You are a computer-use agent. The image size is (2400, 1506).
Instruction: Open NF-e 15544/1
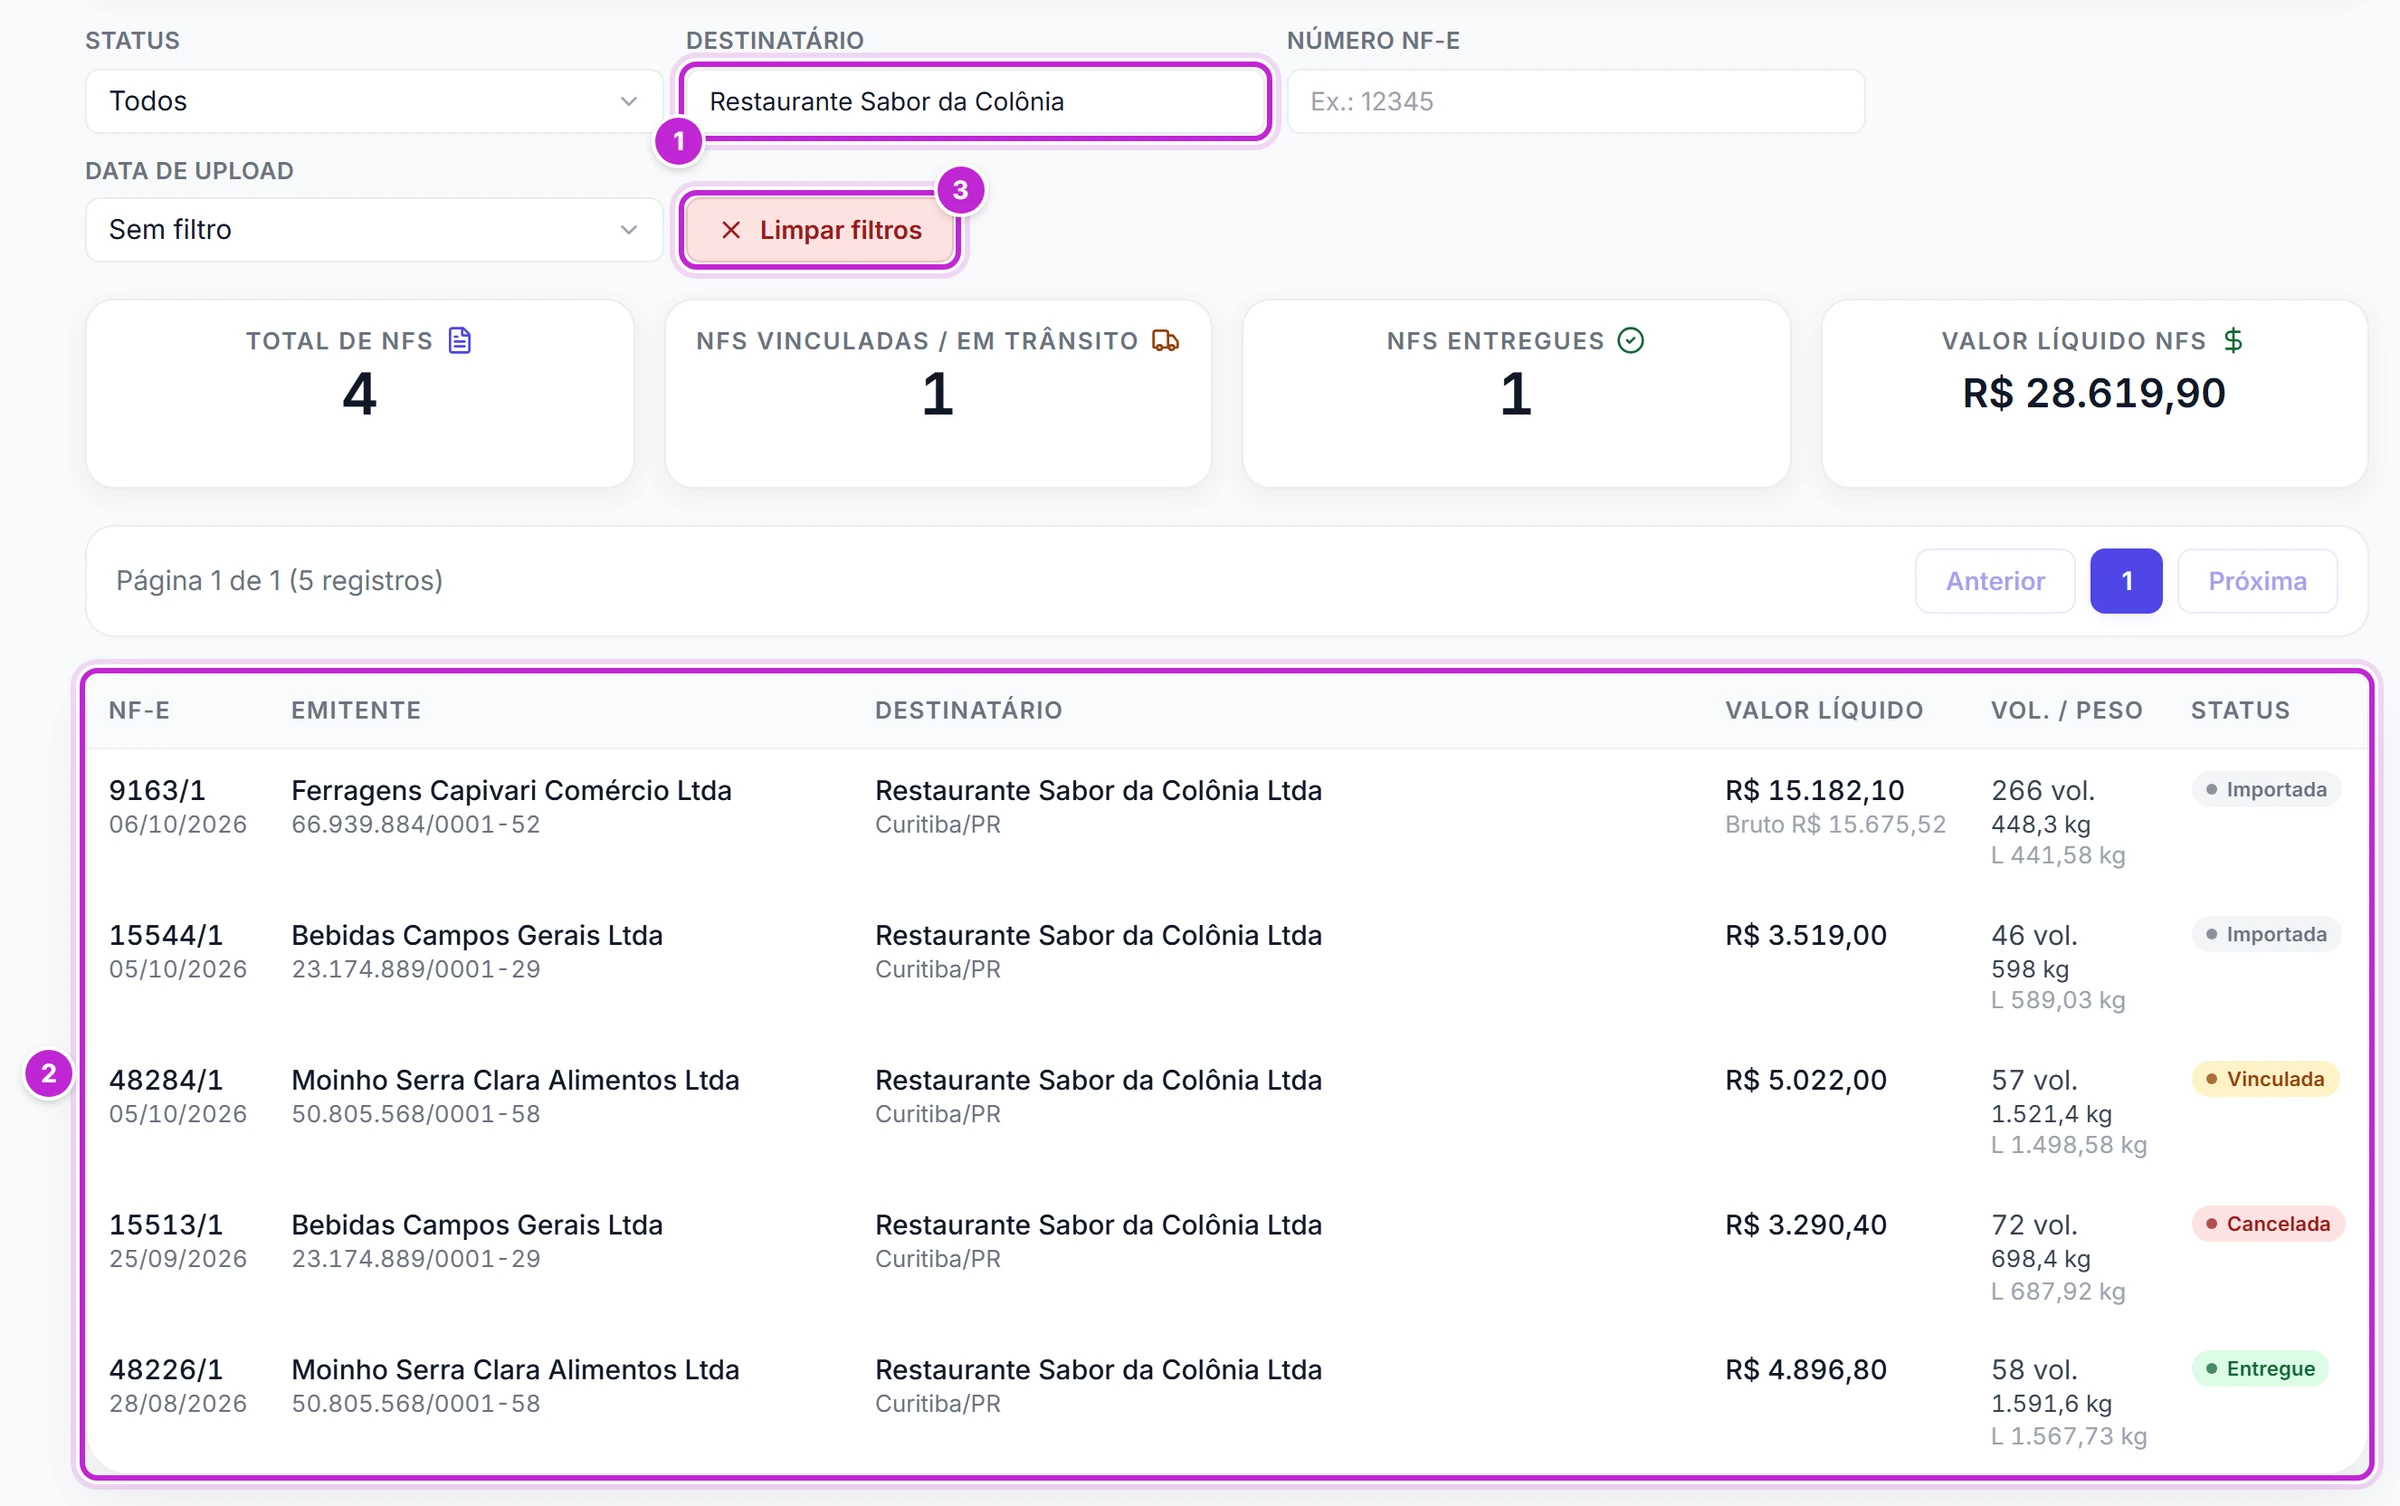[x=166, y=935]
